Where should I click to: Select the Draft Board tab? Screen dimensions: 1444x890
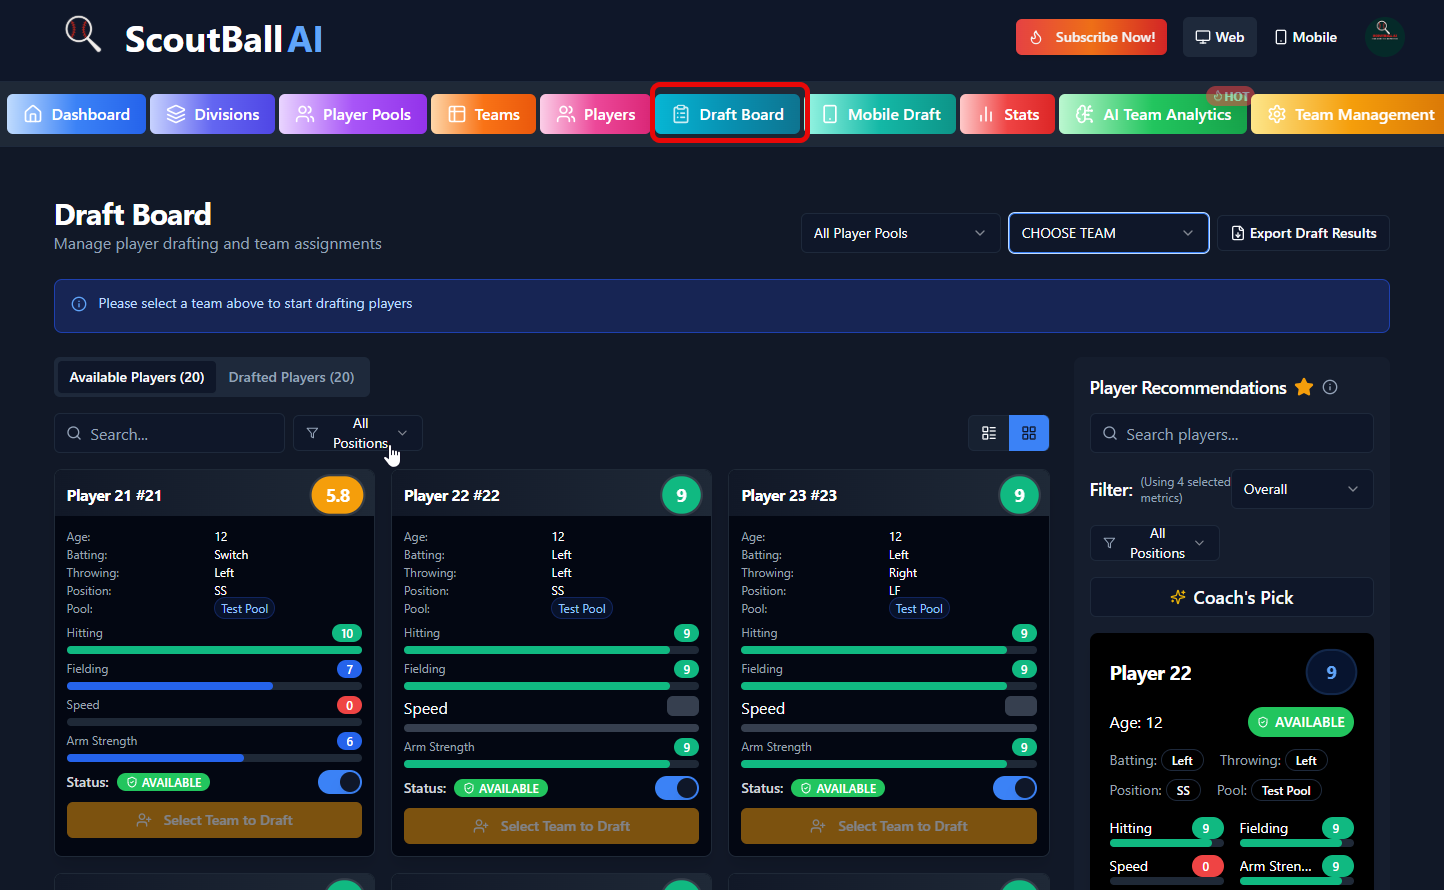point(728,114)
